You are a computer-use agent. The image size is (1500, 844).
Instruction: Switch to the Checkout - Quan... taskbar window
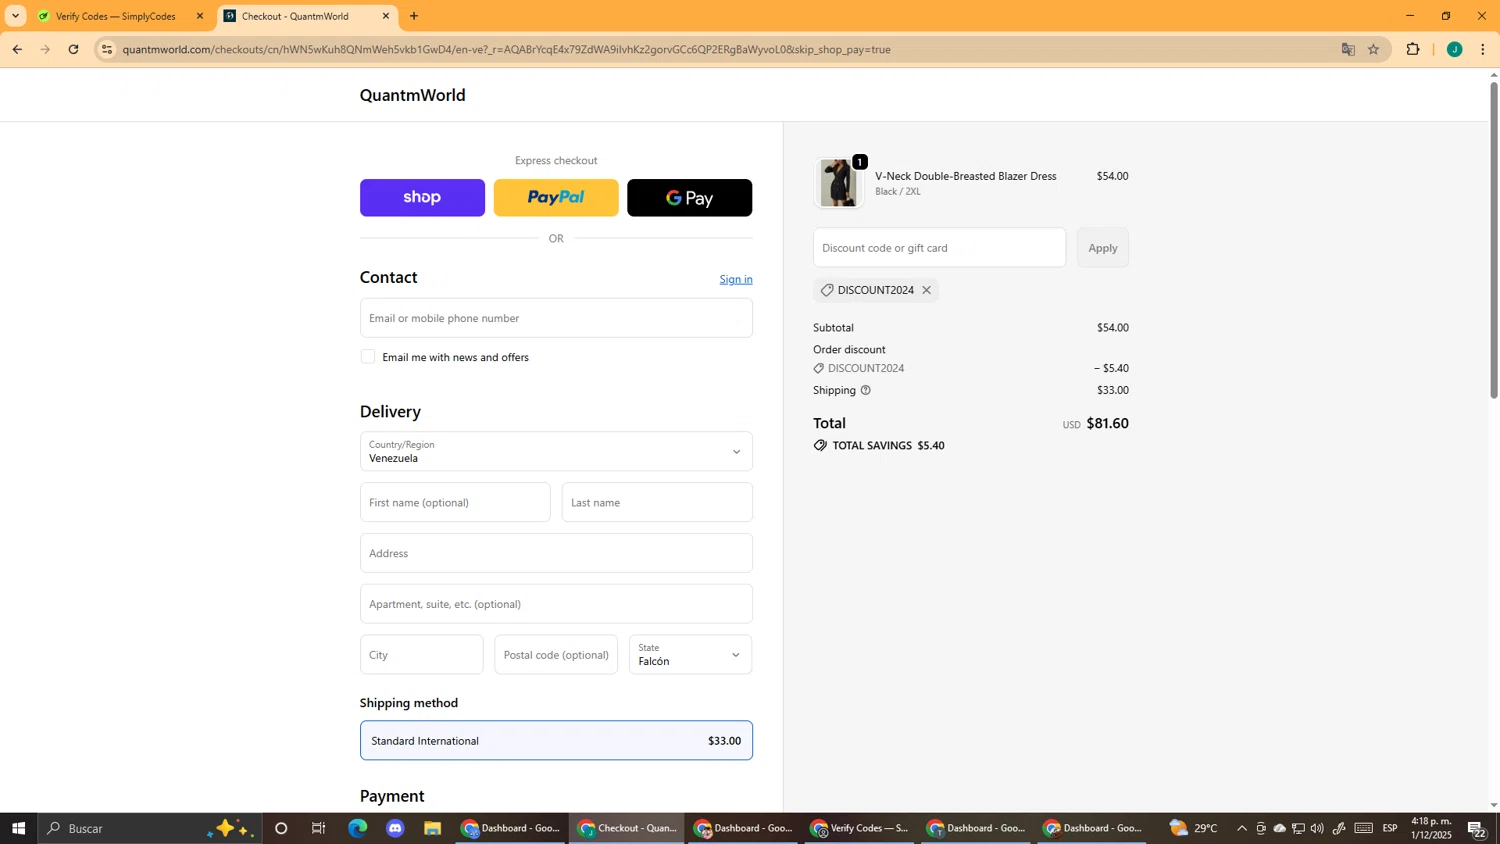[627, 828]
